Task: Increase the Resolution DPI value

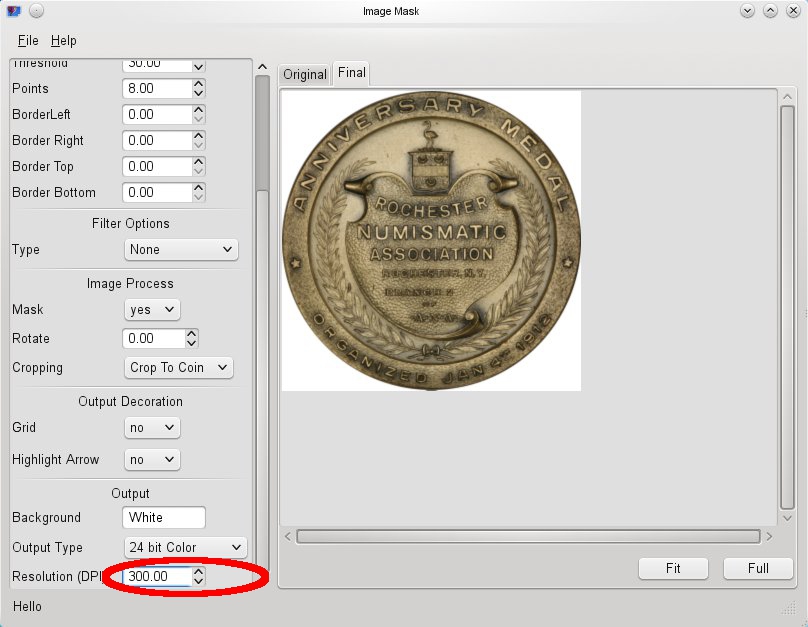Action: tap(199, 571)
